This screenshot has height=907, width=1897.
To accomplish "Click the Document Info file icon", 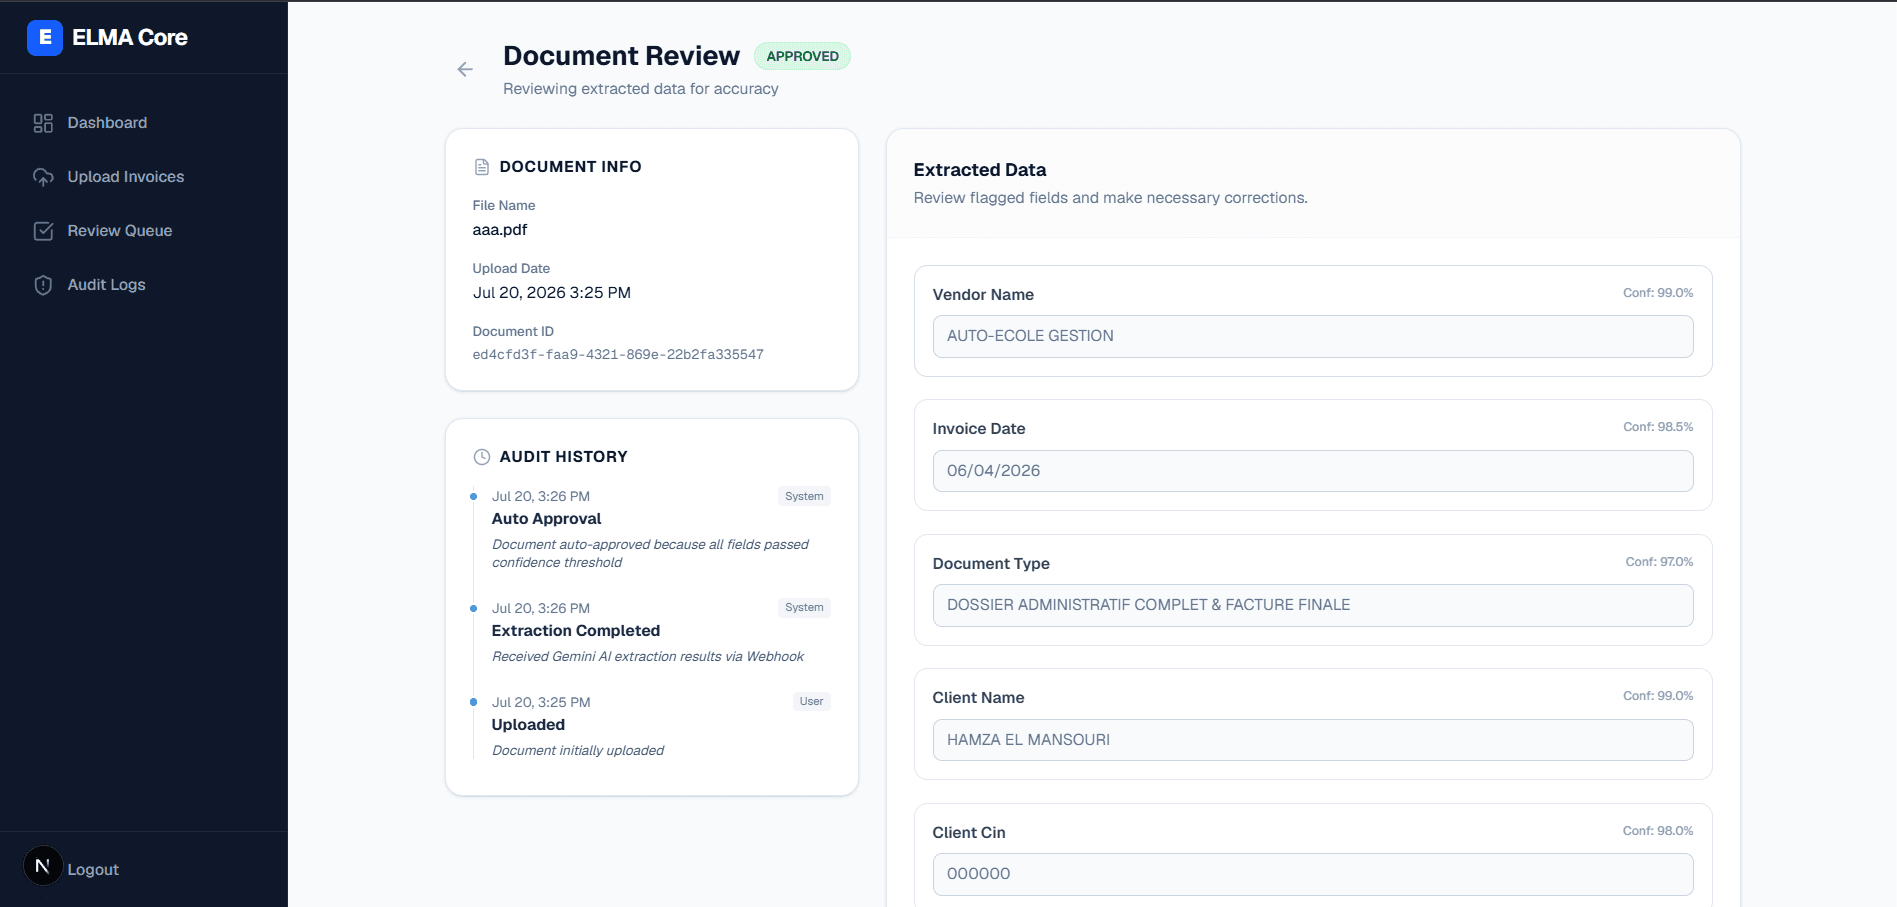I will (x=482, y=167).
